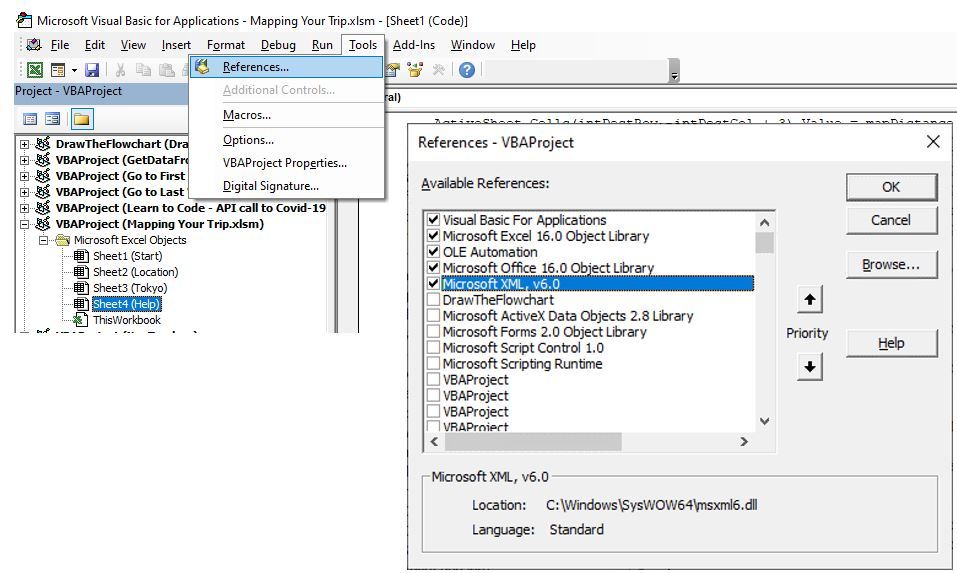This screenshot has height=573, width=957.
Task: Click the View Code icon in Project panel
Action: (30, 119)
